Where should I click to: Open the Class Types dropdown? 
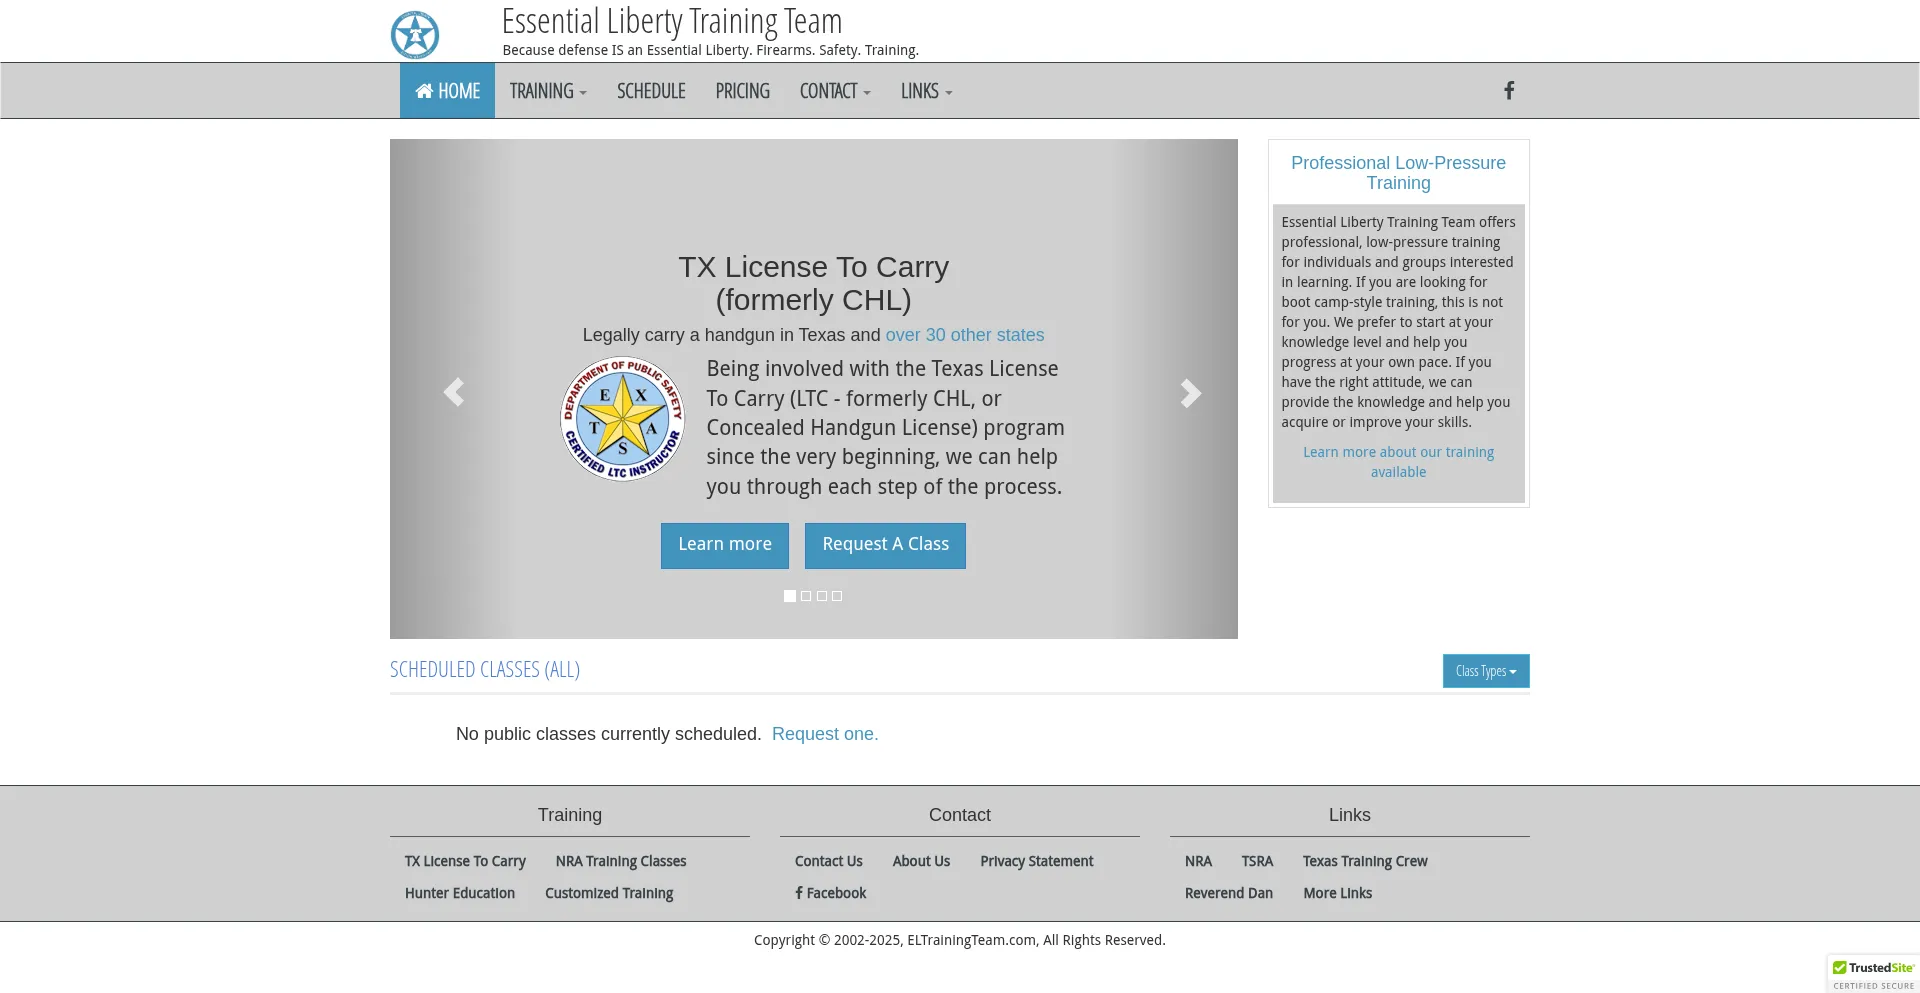point(1485,671)
